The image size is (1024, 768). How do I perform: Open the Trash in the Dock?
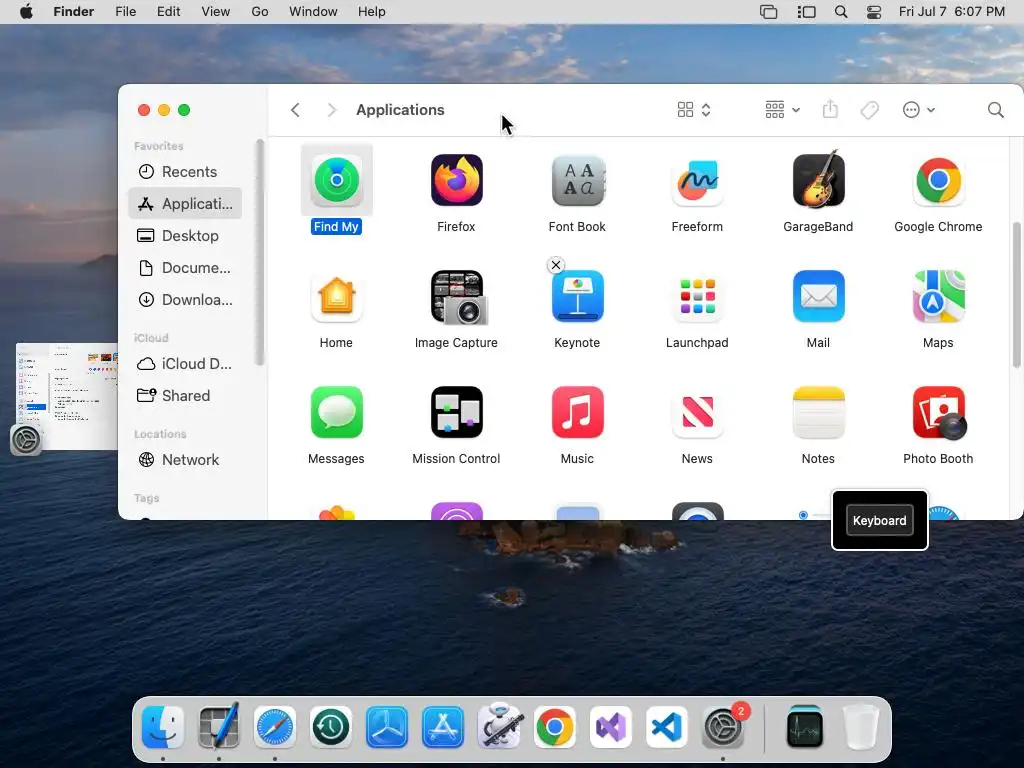point(861,727)
